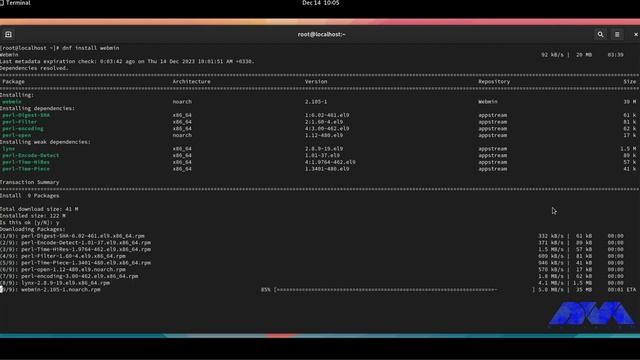
Task: Click the Version column header
Action: tap(316, 82)
